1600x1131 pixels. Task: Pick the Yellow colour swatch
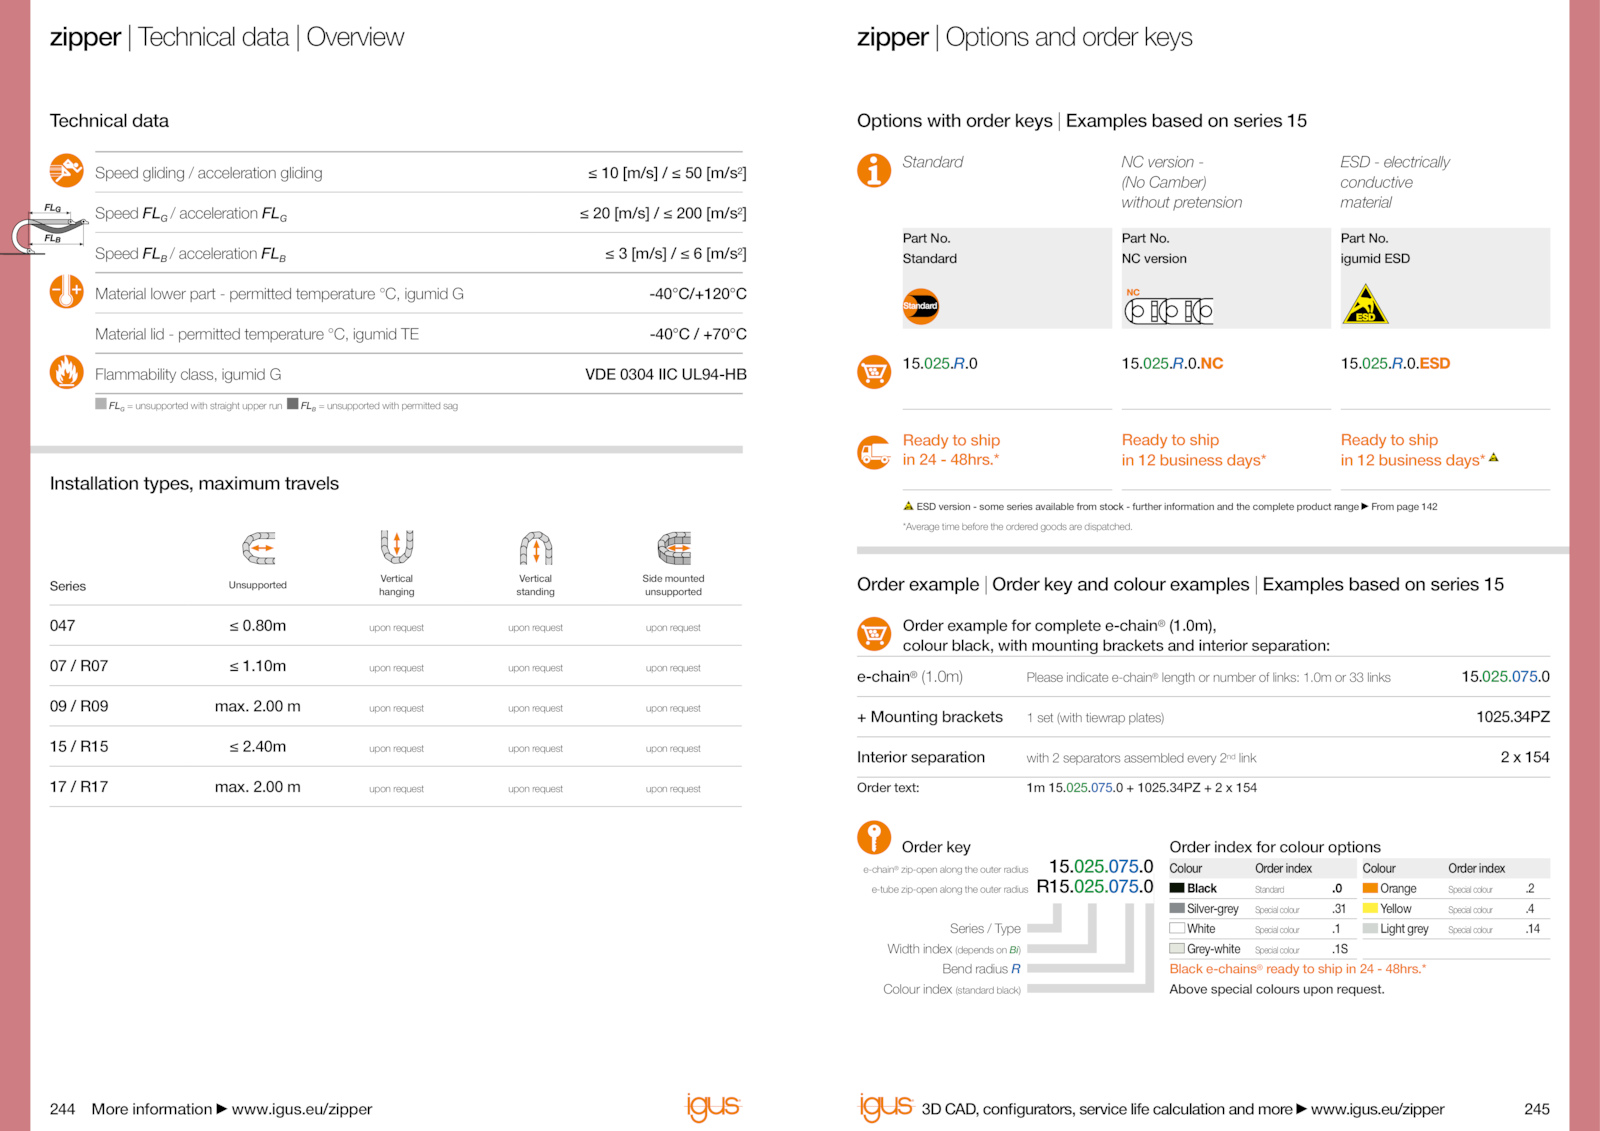coord(1370,909)
